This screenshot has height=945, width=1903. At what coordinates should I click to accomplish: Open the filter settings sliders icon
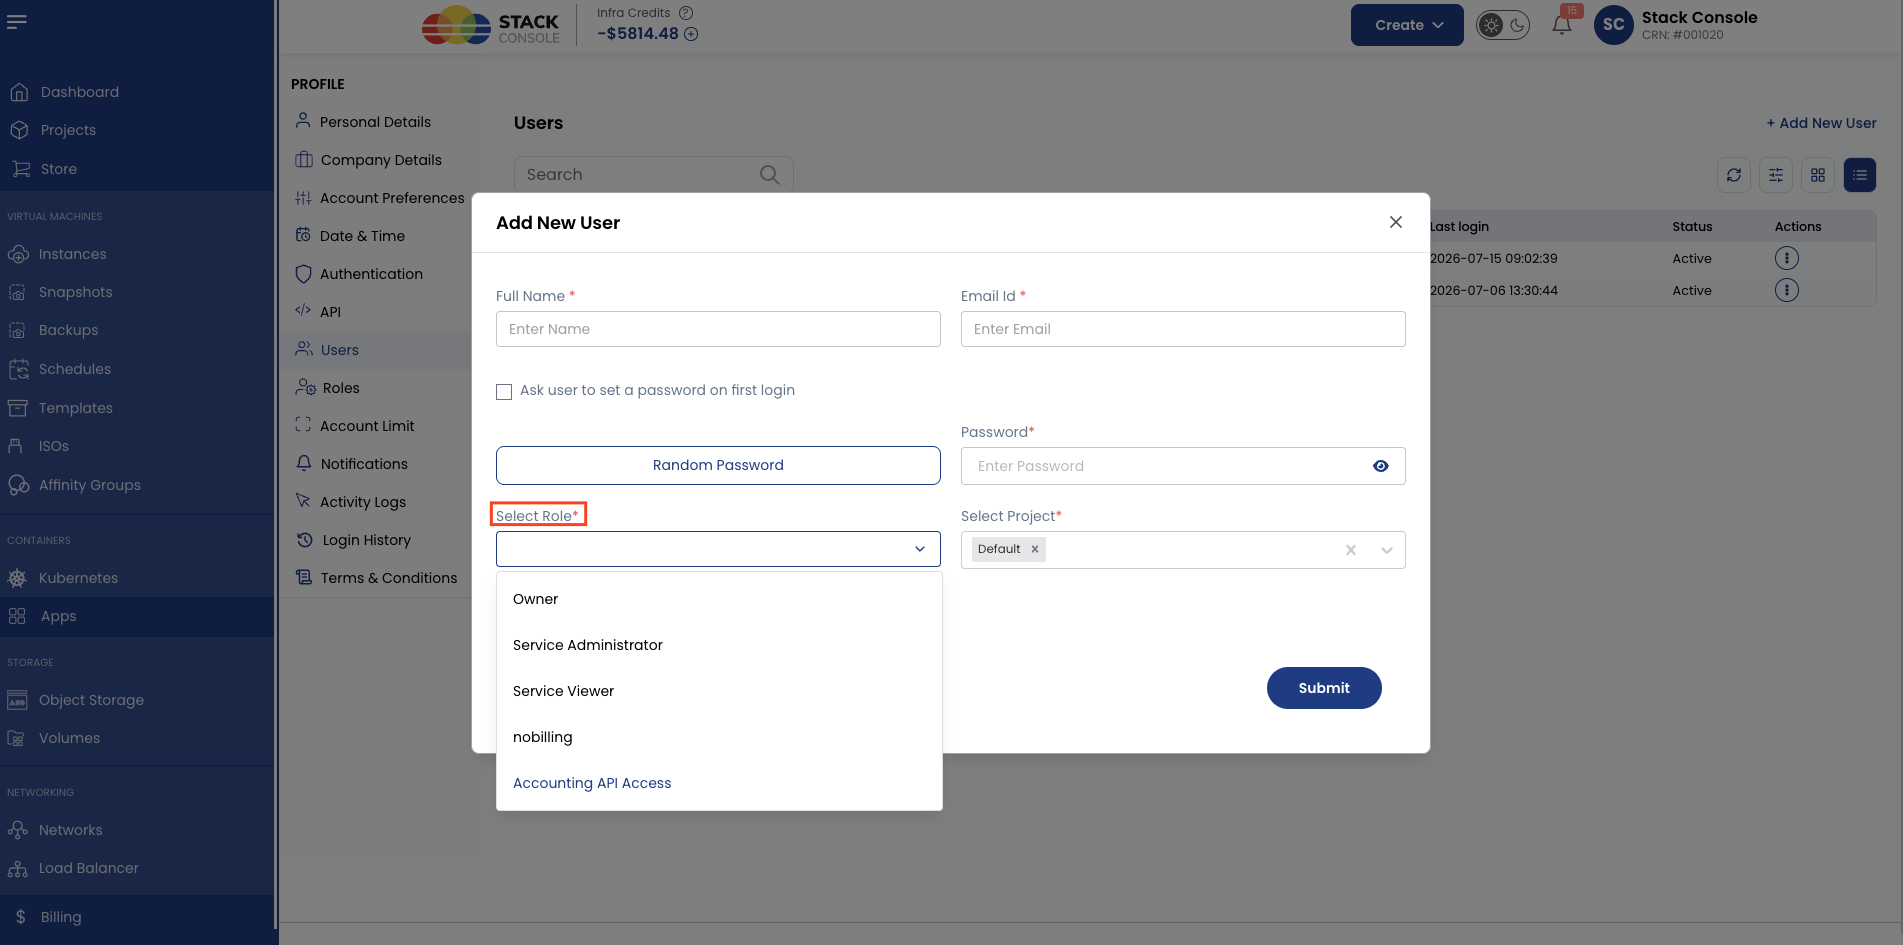pyautogui.click(x=1776, y=175)
